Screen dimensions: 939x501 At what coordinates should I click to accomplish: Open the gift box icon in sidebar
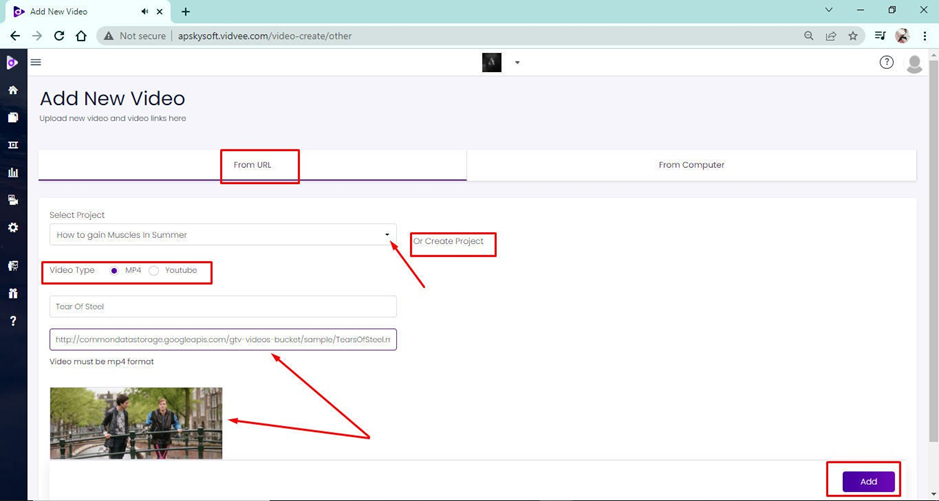pyautogui.click(x=13, y=293)
